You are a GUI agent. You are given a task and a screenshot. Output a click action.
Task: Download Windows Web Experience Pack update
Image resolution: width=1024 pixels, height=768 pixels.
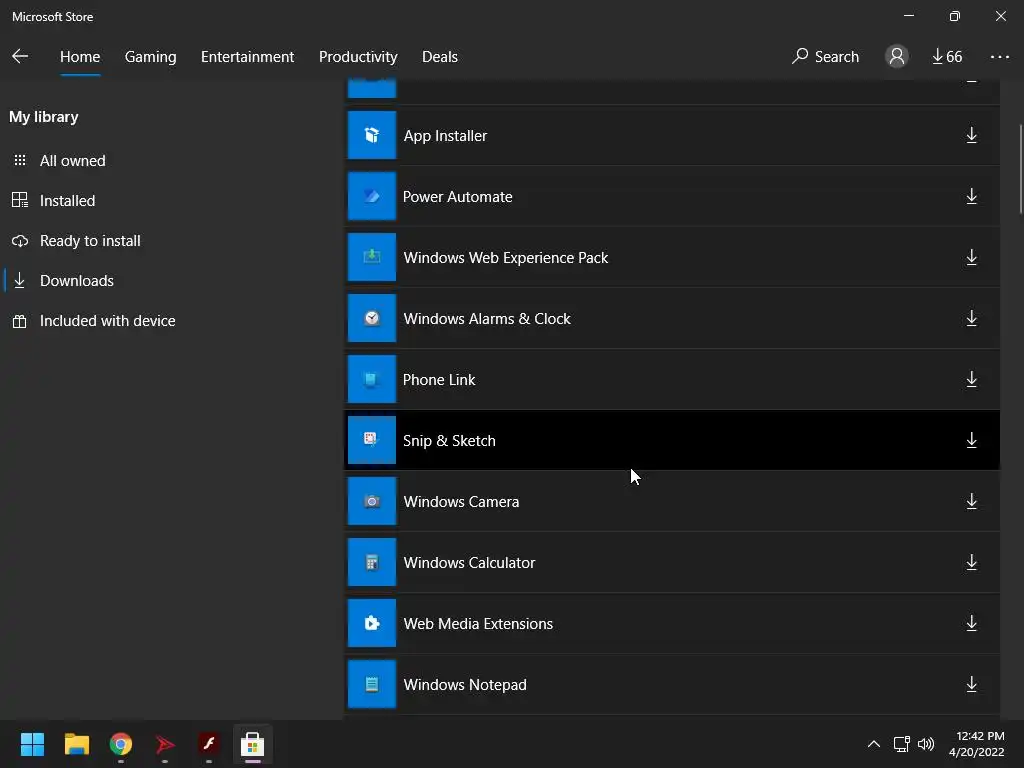pyautogui.click(x=972, y=257)
